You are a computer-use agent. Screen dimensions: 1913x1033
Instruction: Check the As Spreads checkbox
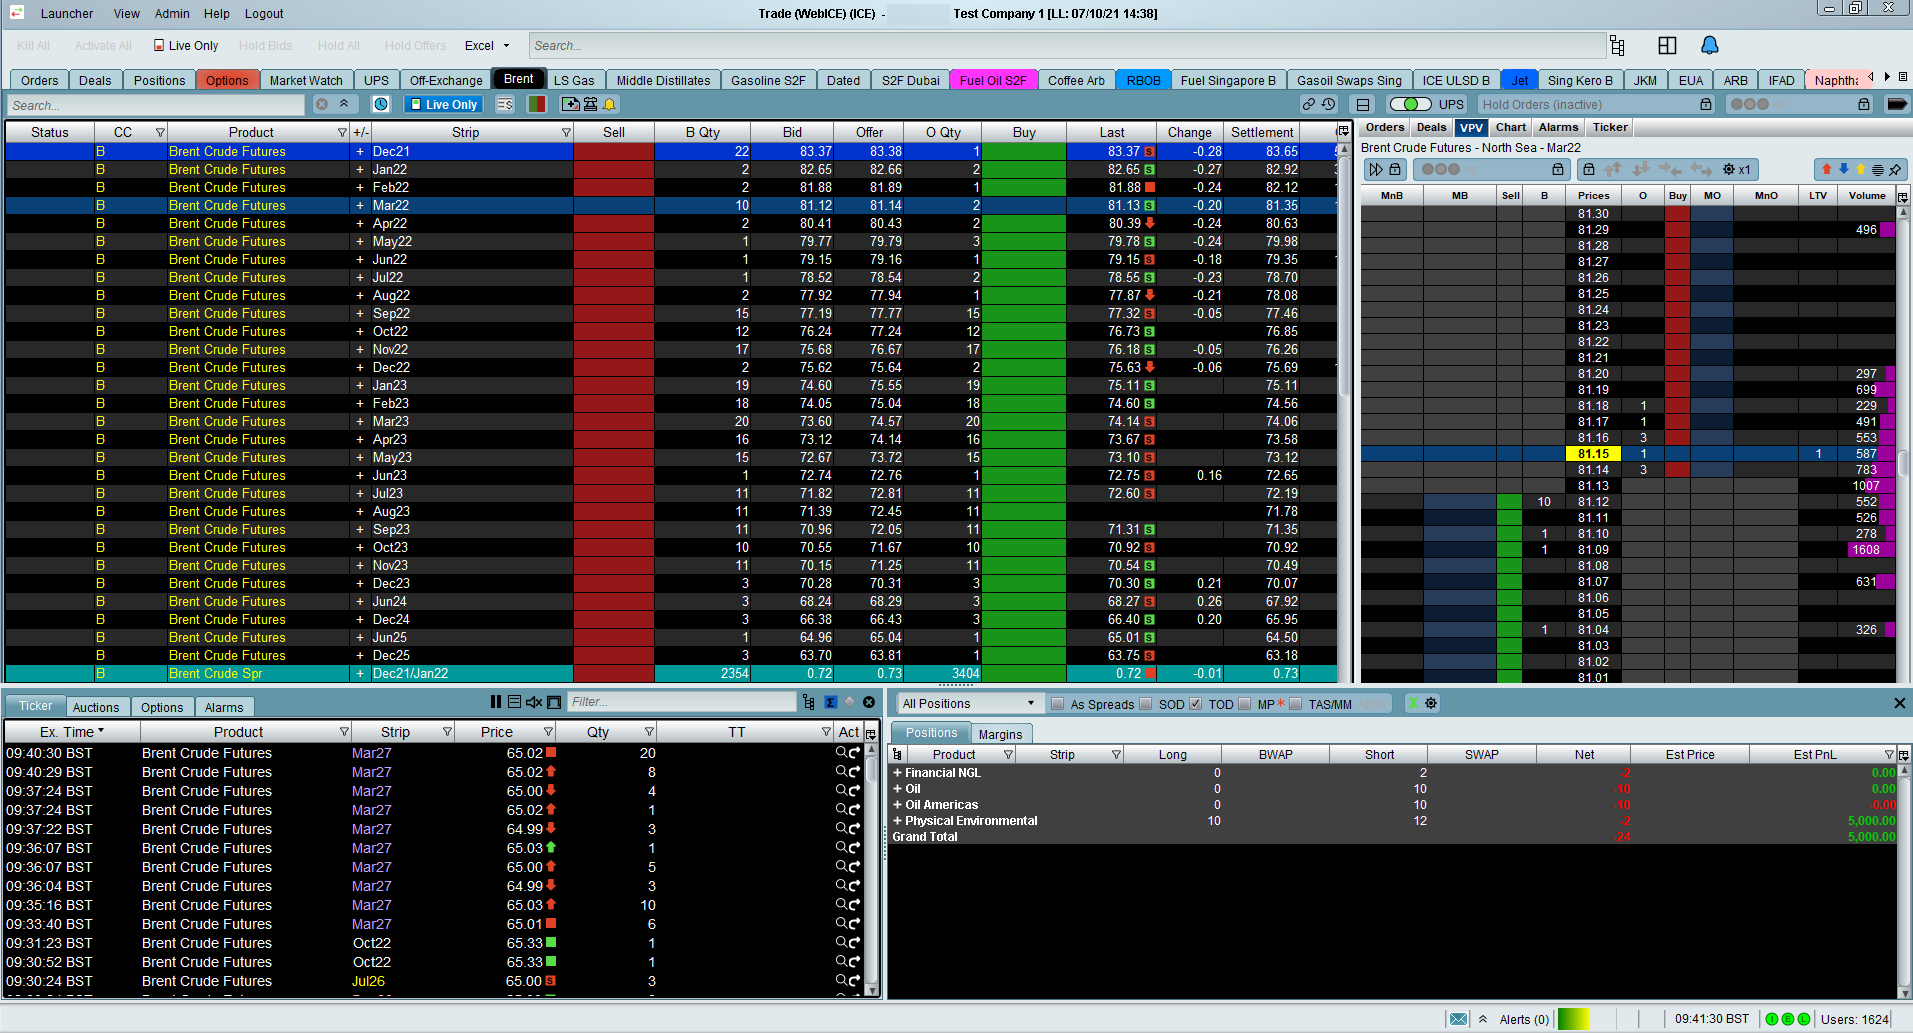tap(1057, 704)
